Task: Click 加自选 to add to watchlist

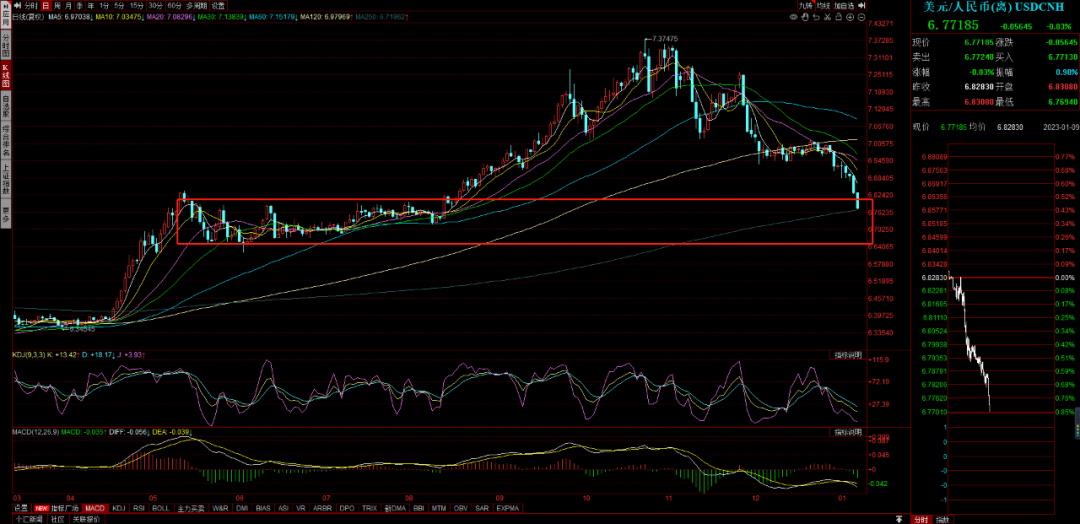Action: [844, 6]
